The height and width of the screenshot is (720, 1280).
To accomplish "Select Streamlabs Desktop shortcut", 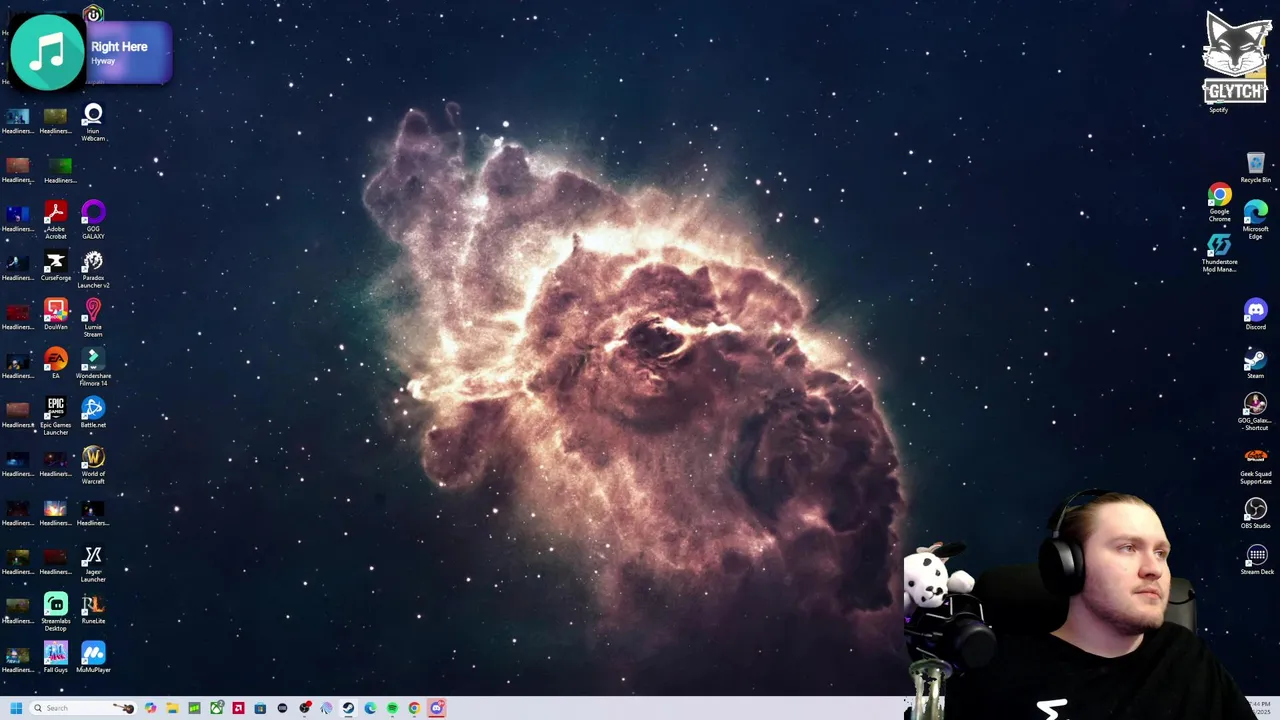I will coord(55,612).
